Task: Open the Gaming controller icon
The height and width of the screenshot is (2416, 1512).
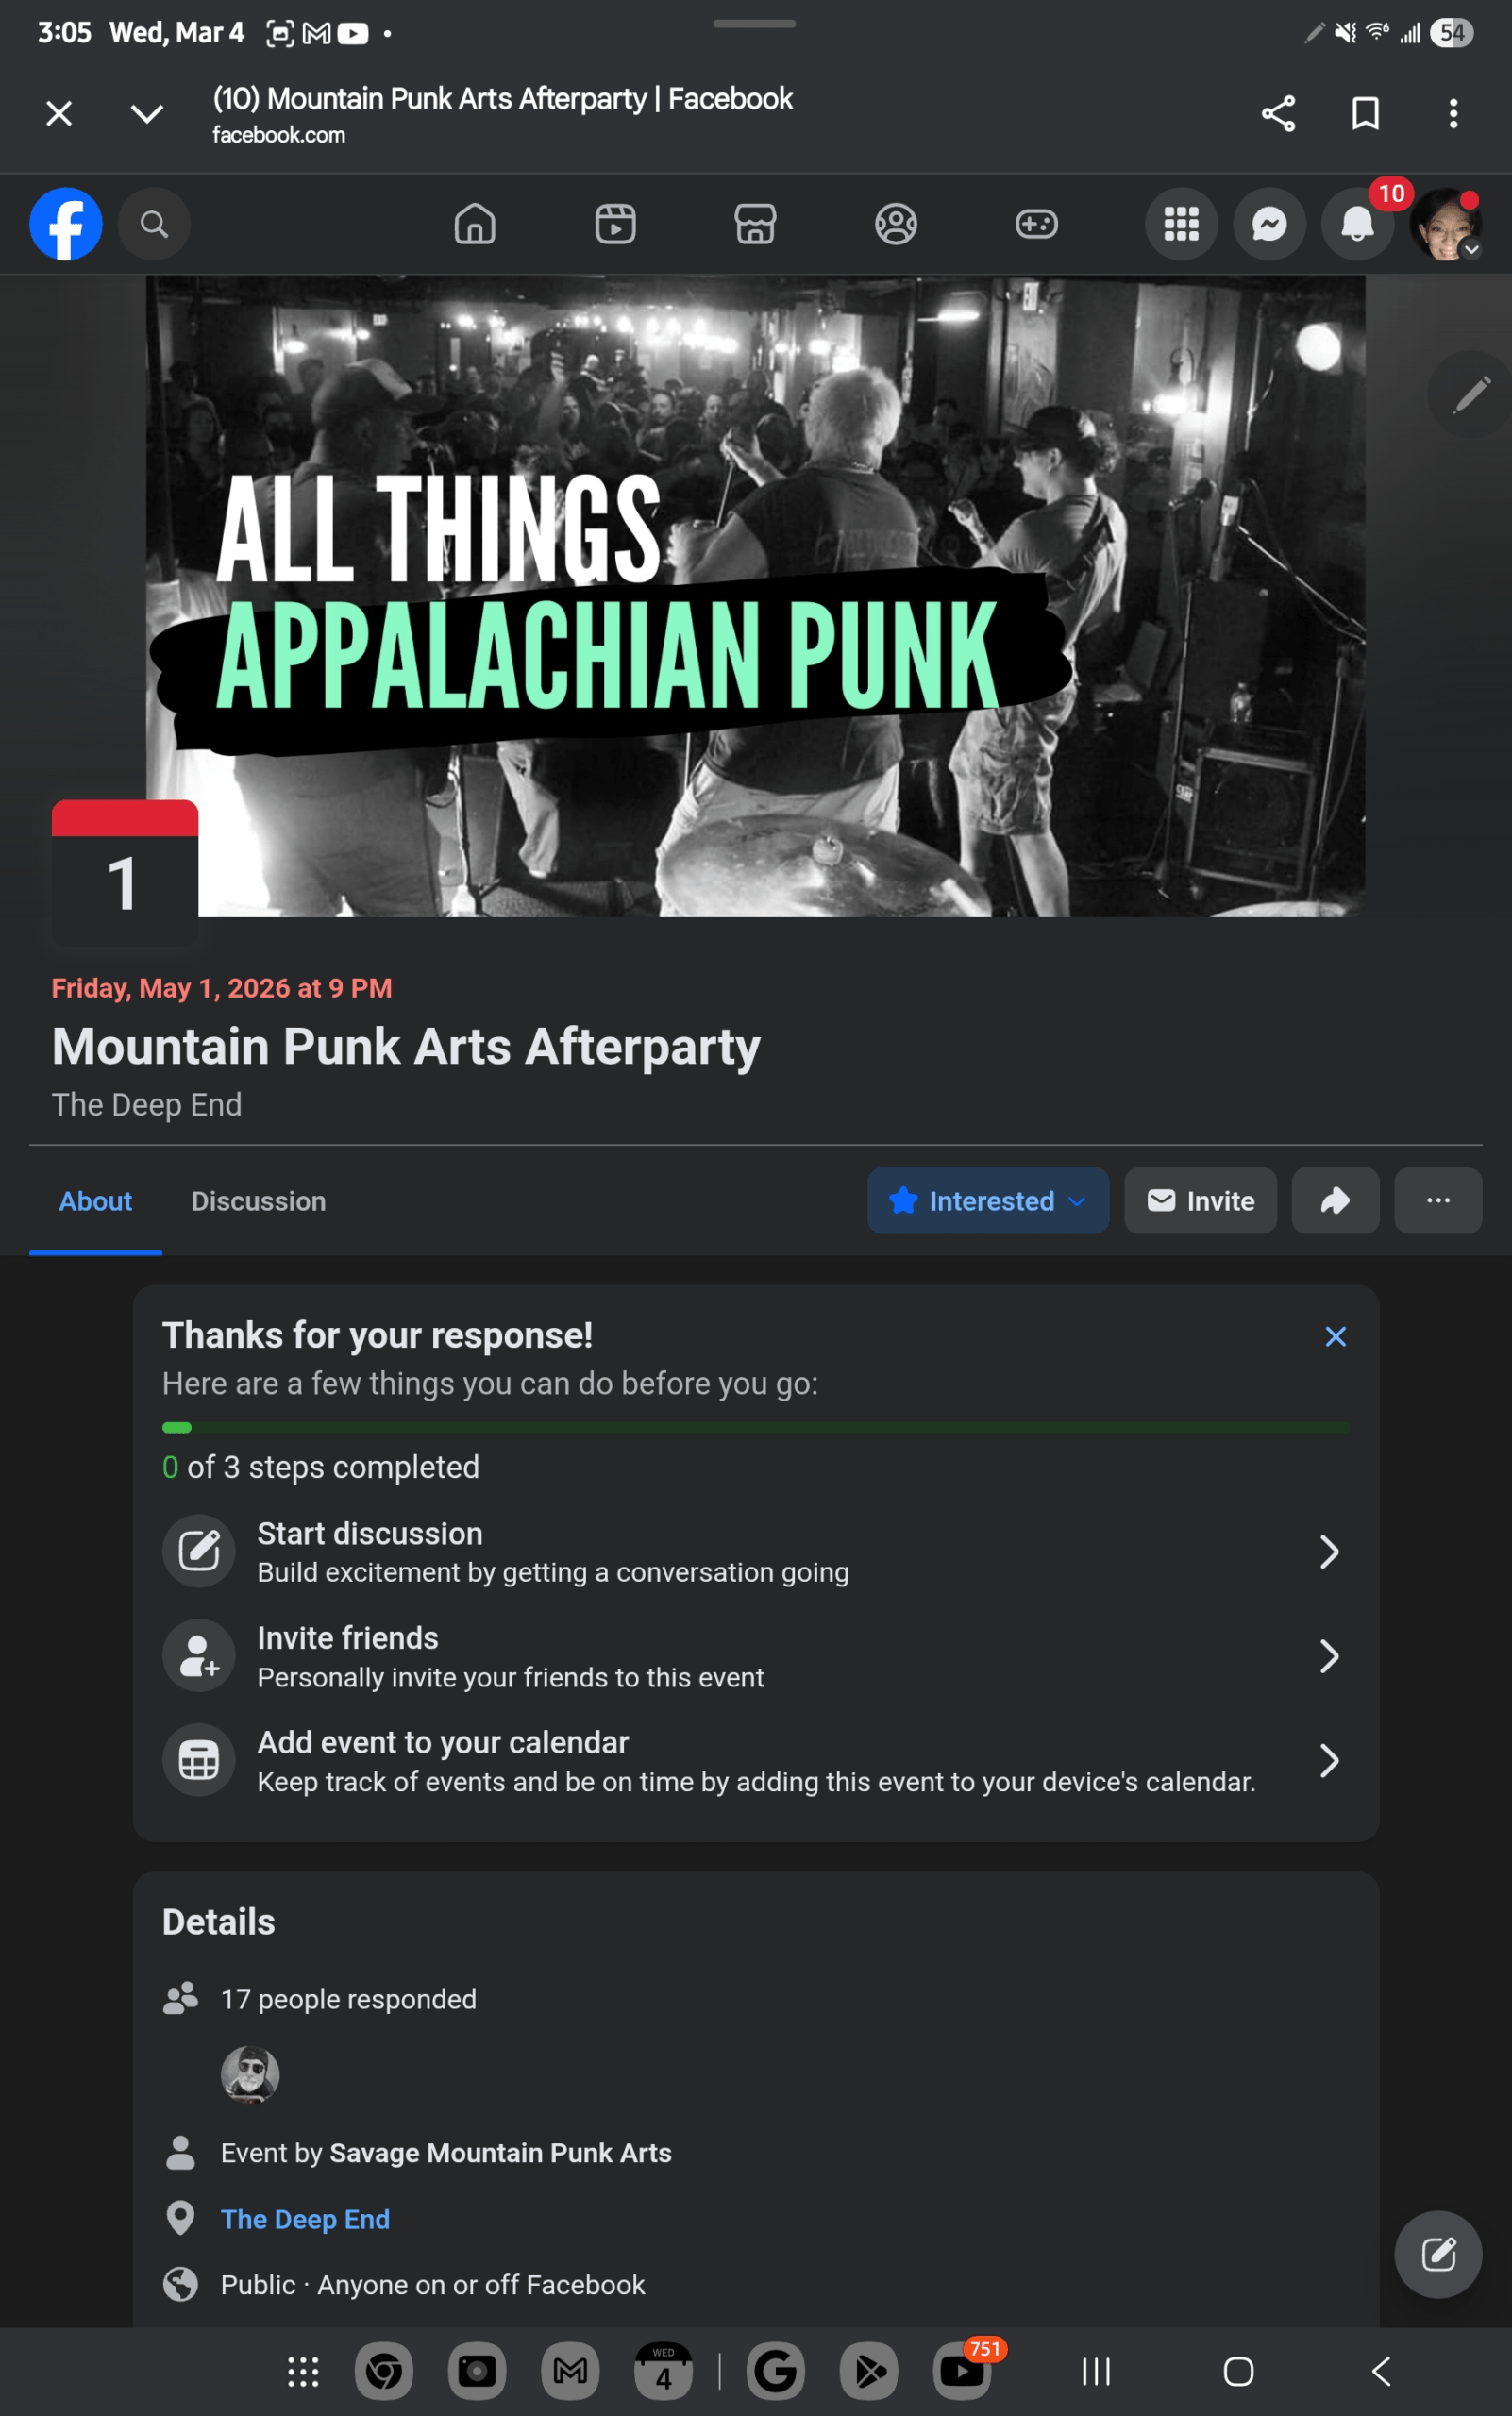Action: (x=1036, y=224)
